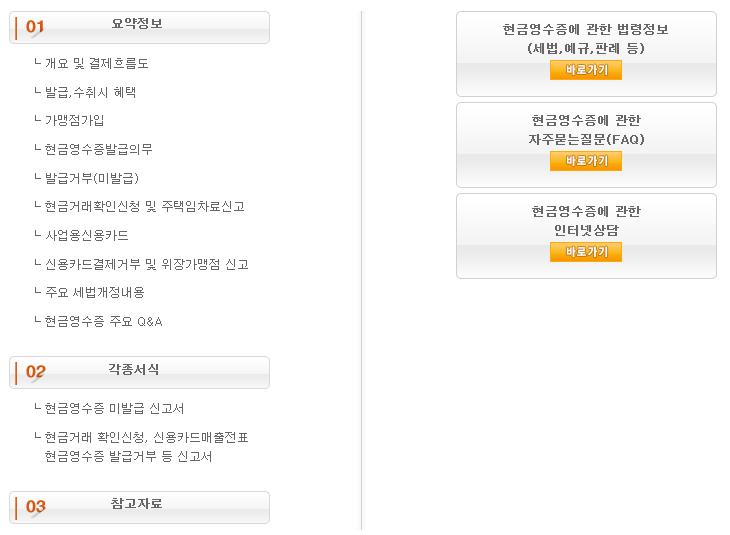Screen dimensions: 730x535
Task: Click 현금영수증에 관한 인터넷상담 banner title
Action: point(586,220)
